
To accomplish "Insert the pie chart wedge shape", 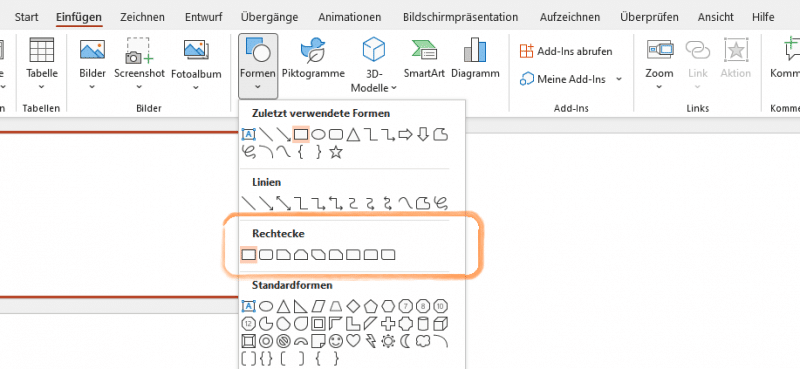I will point(266,324).
